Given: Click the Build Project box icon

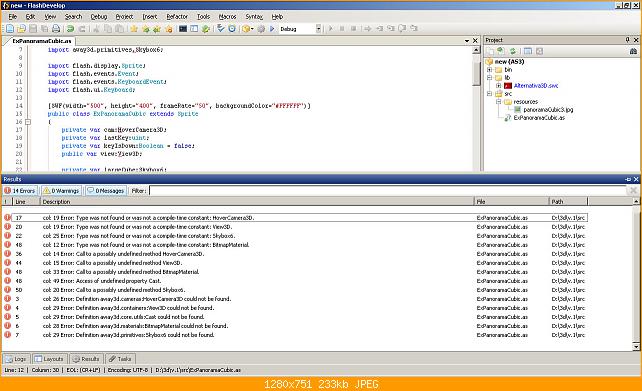Looking at the screenshot, I should pos(246,29).
